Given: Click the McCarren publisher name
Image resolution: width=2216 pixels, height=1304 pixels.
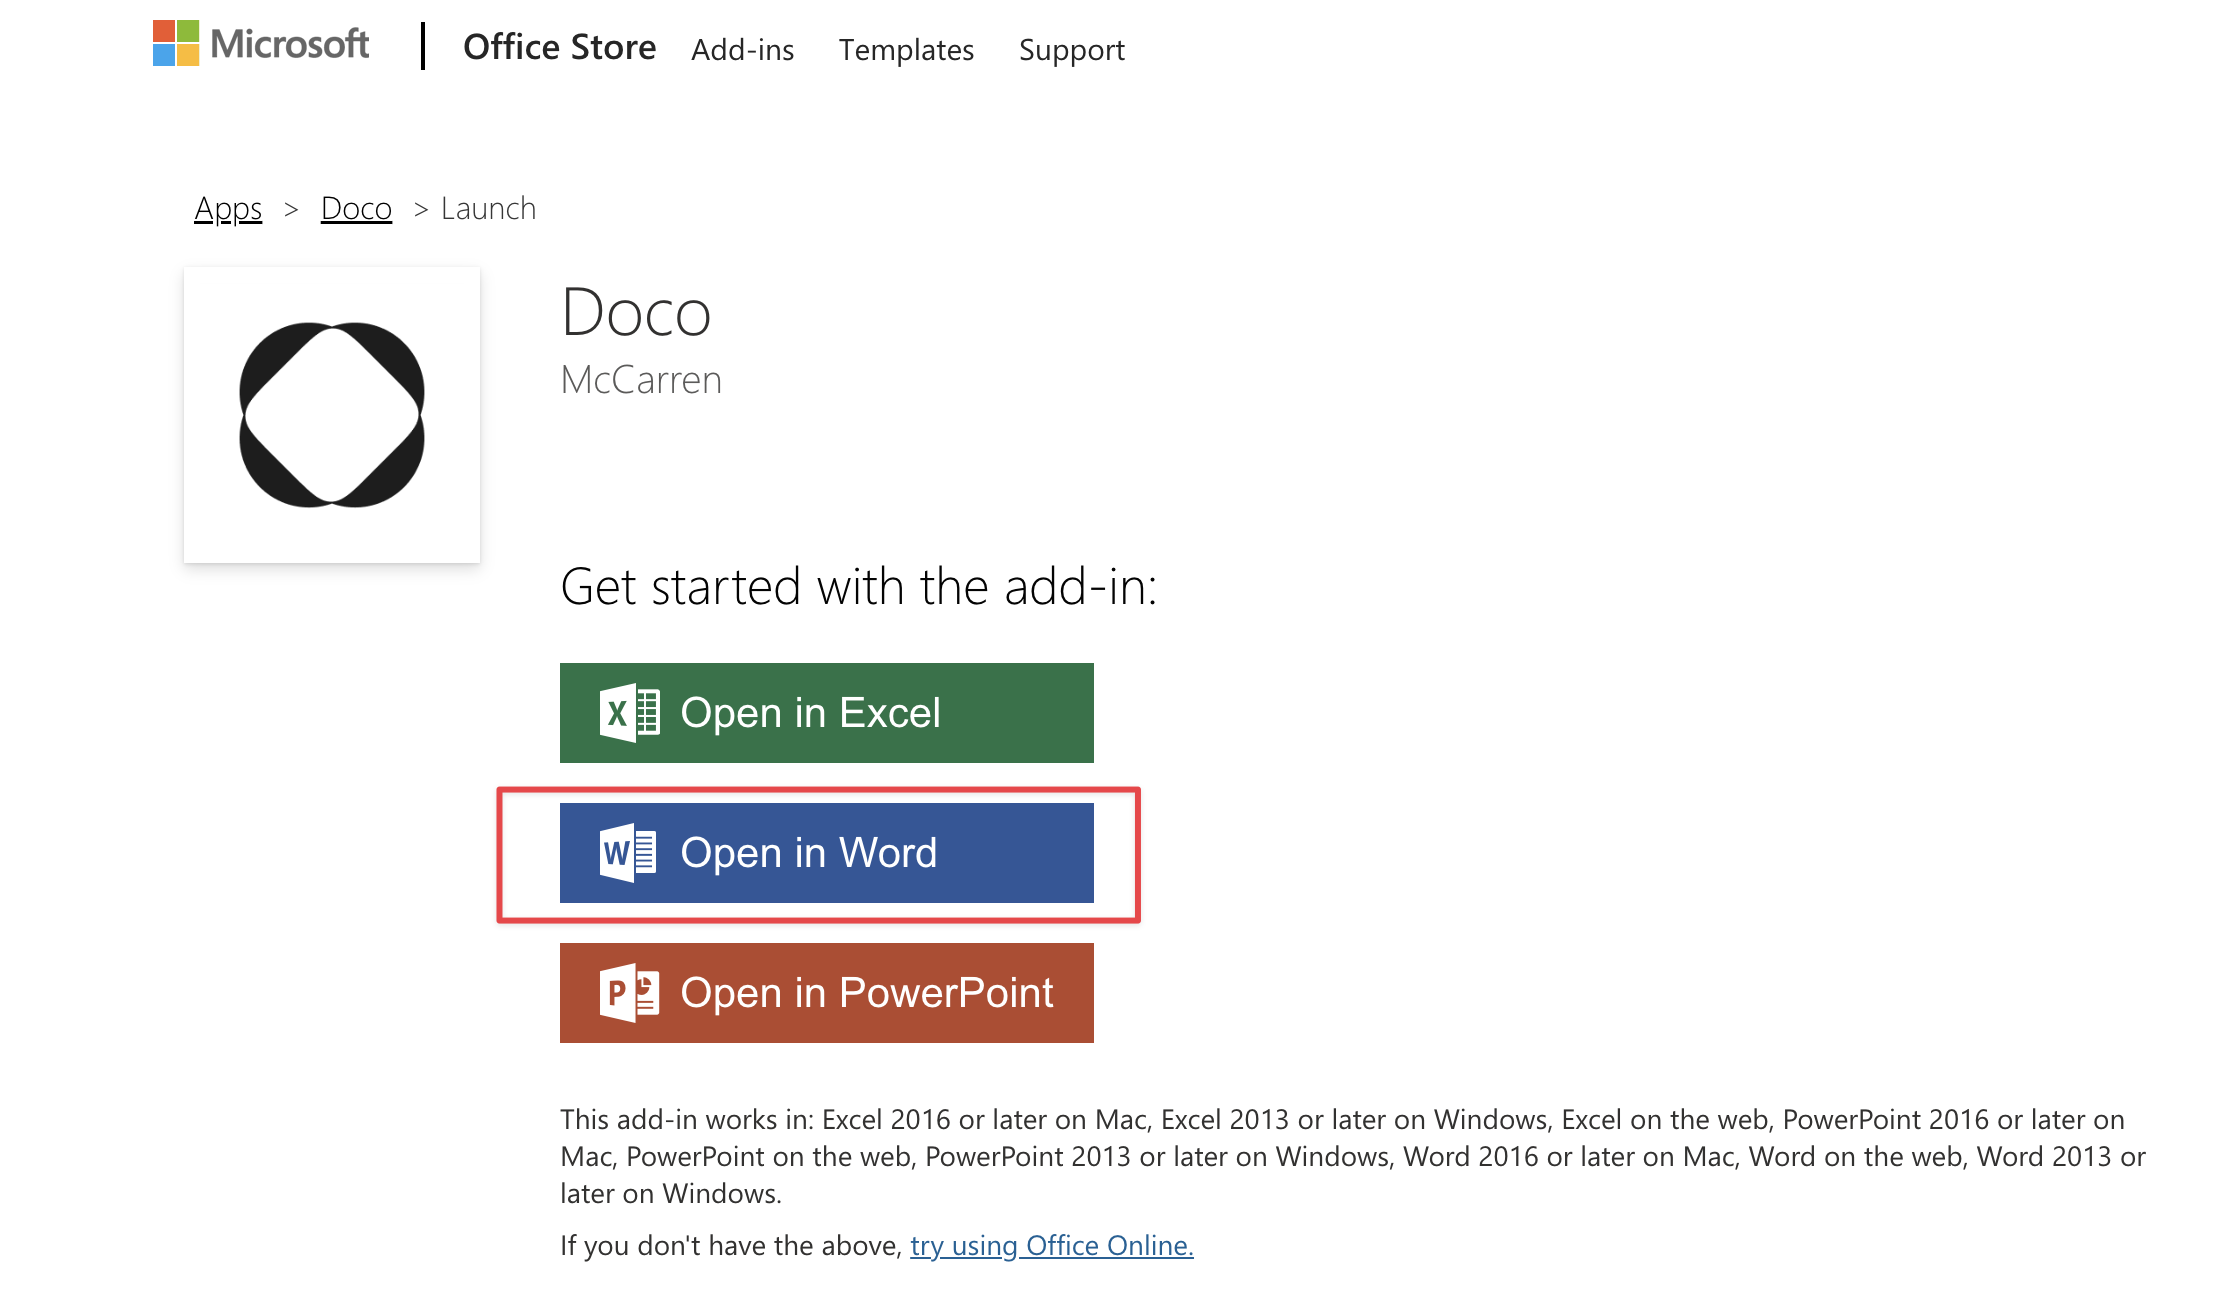Looking at the screenshot, I should (640, 379).
